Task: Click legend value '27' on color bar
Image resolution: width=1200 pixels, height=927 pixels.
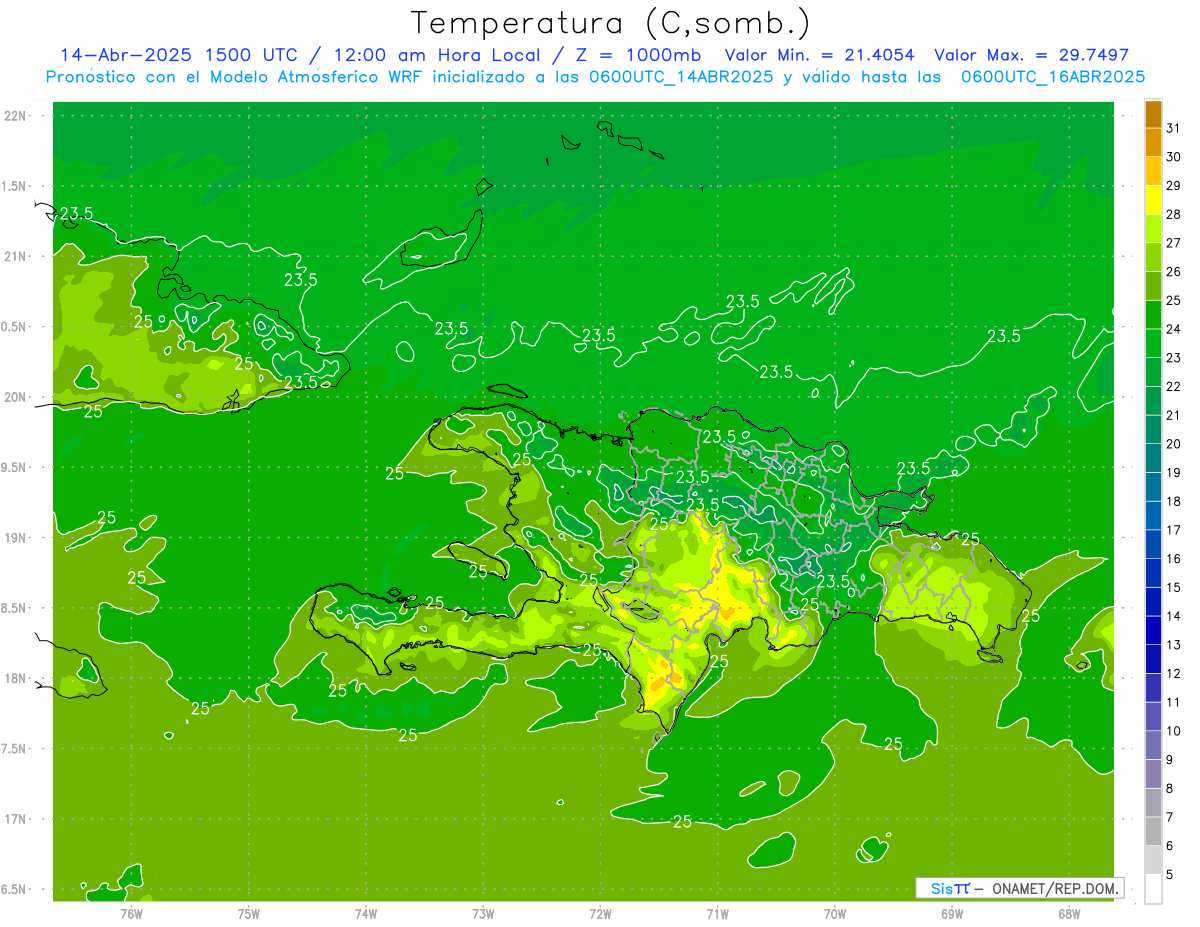Action: 1173,243
